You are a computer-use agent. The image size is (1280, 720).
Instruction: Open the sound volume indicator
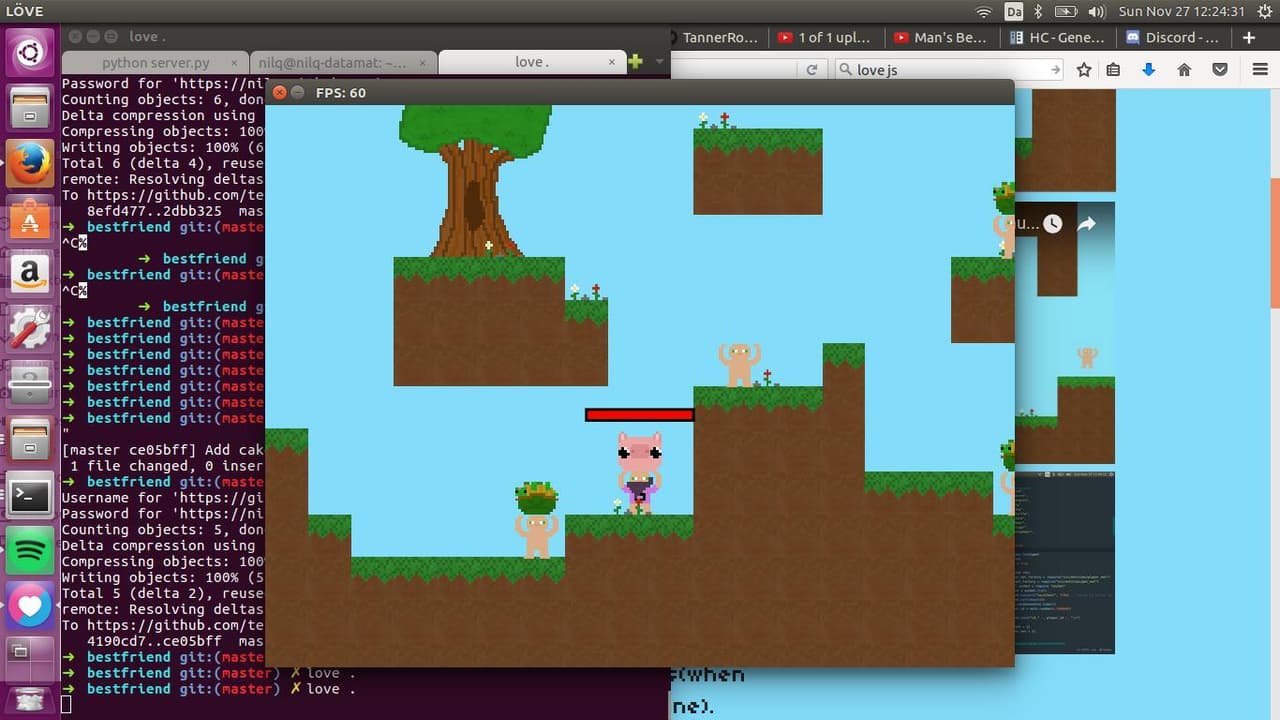[1097, 11]
